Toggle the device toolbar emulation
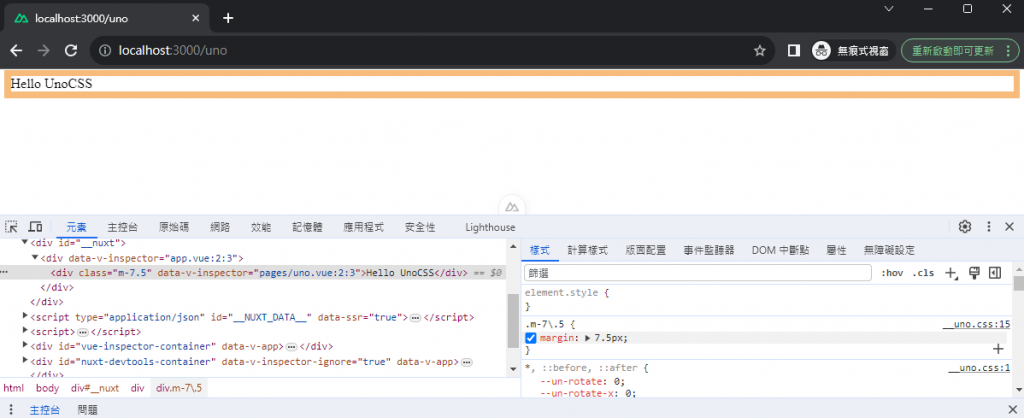The height and width of the screenshot is (418, 1024). 35,227
